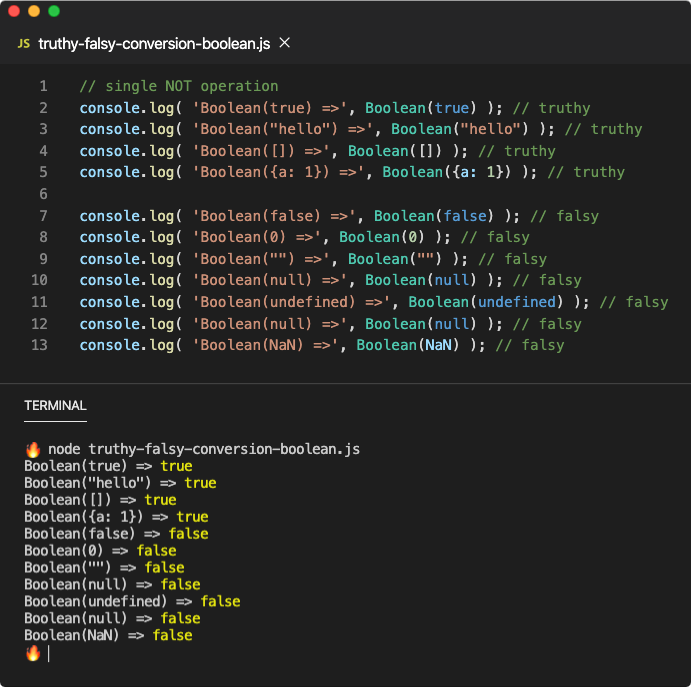
Task: Close the truthy-falsy-conversion-boolean.js tab
Action: pos(285,43)
